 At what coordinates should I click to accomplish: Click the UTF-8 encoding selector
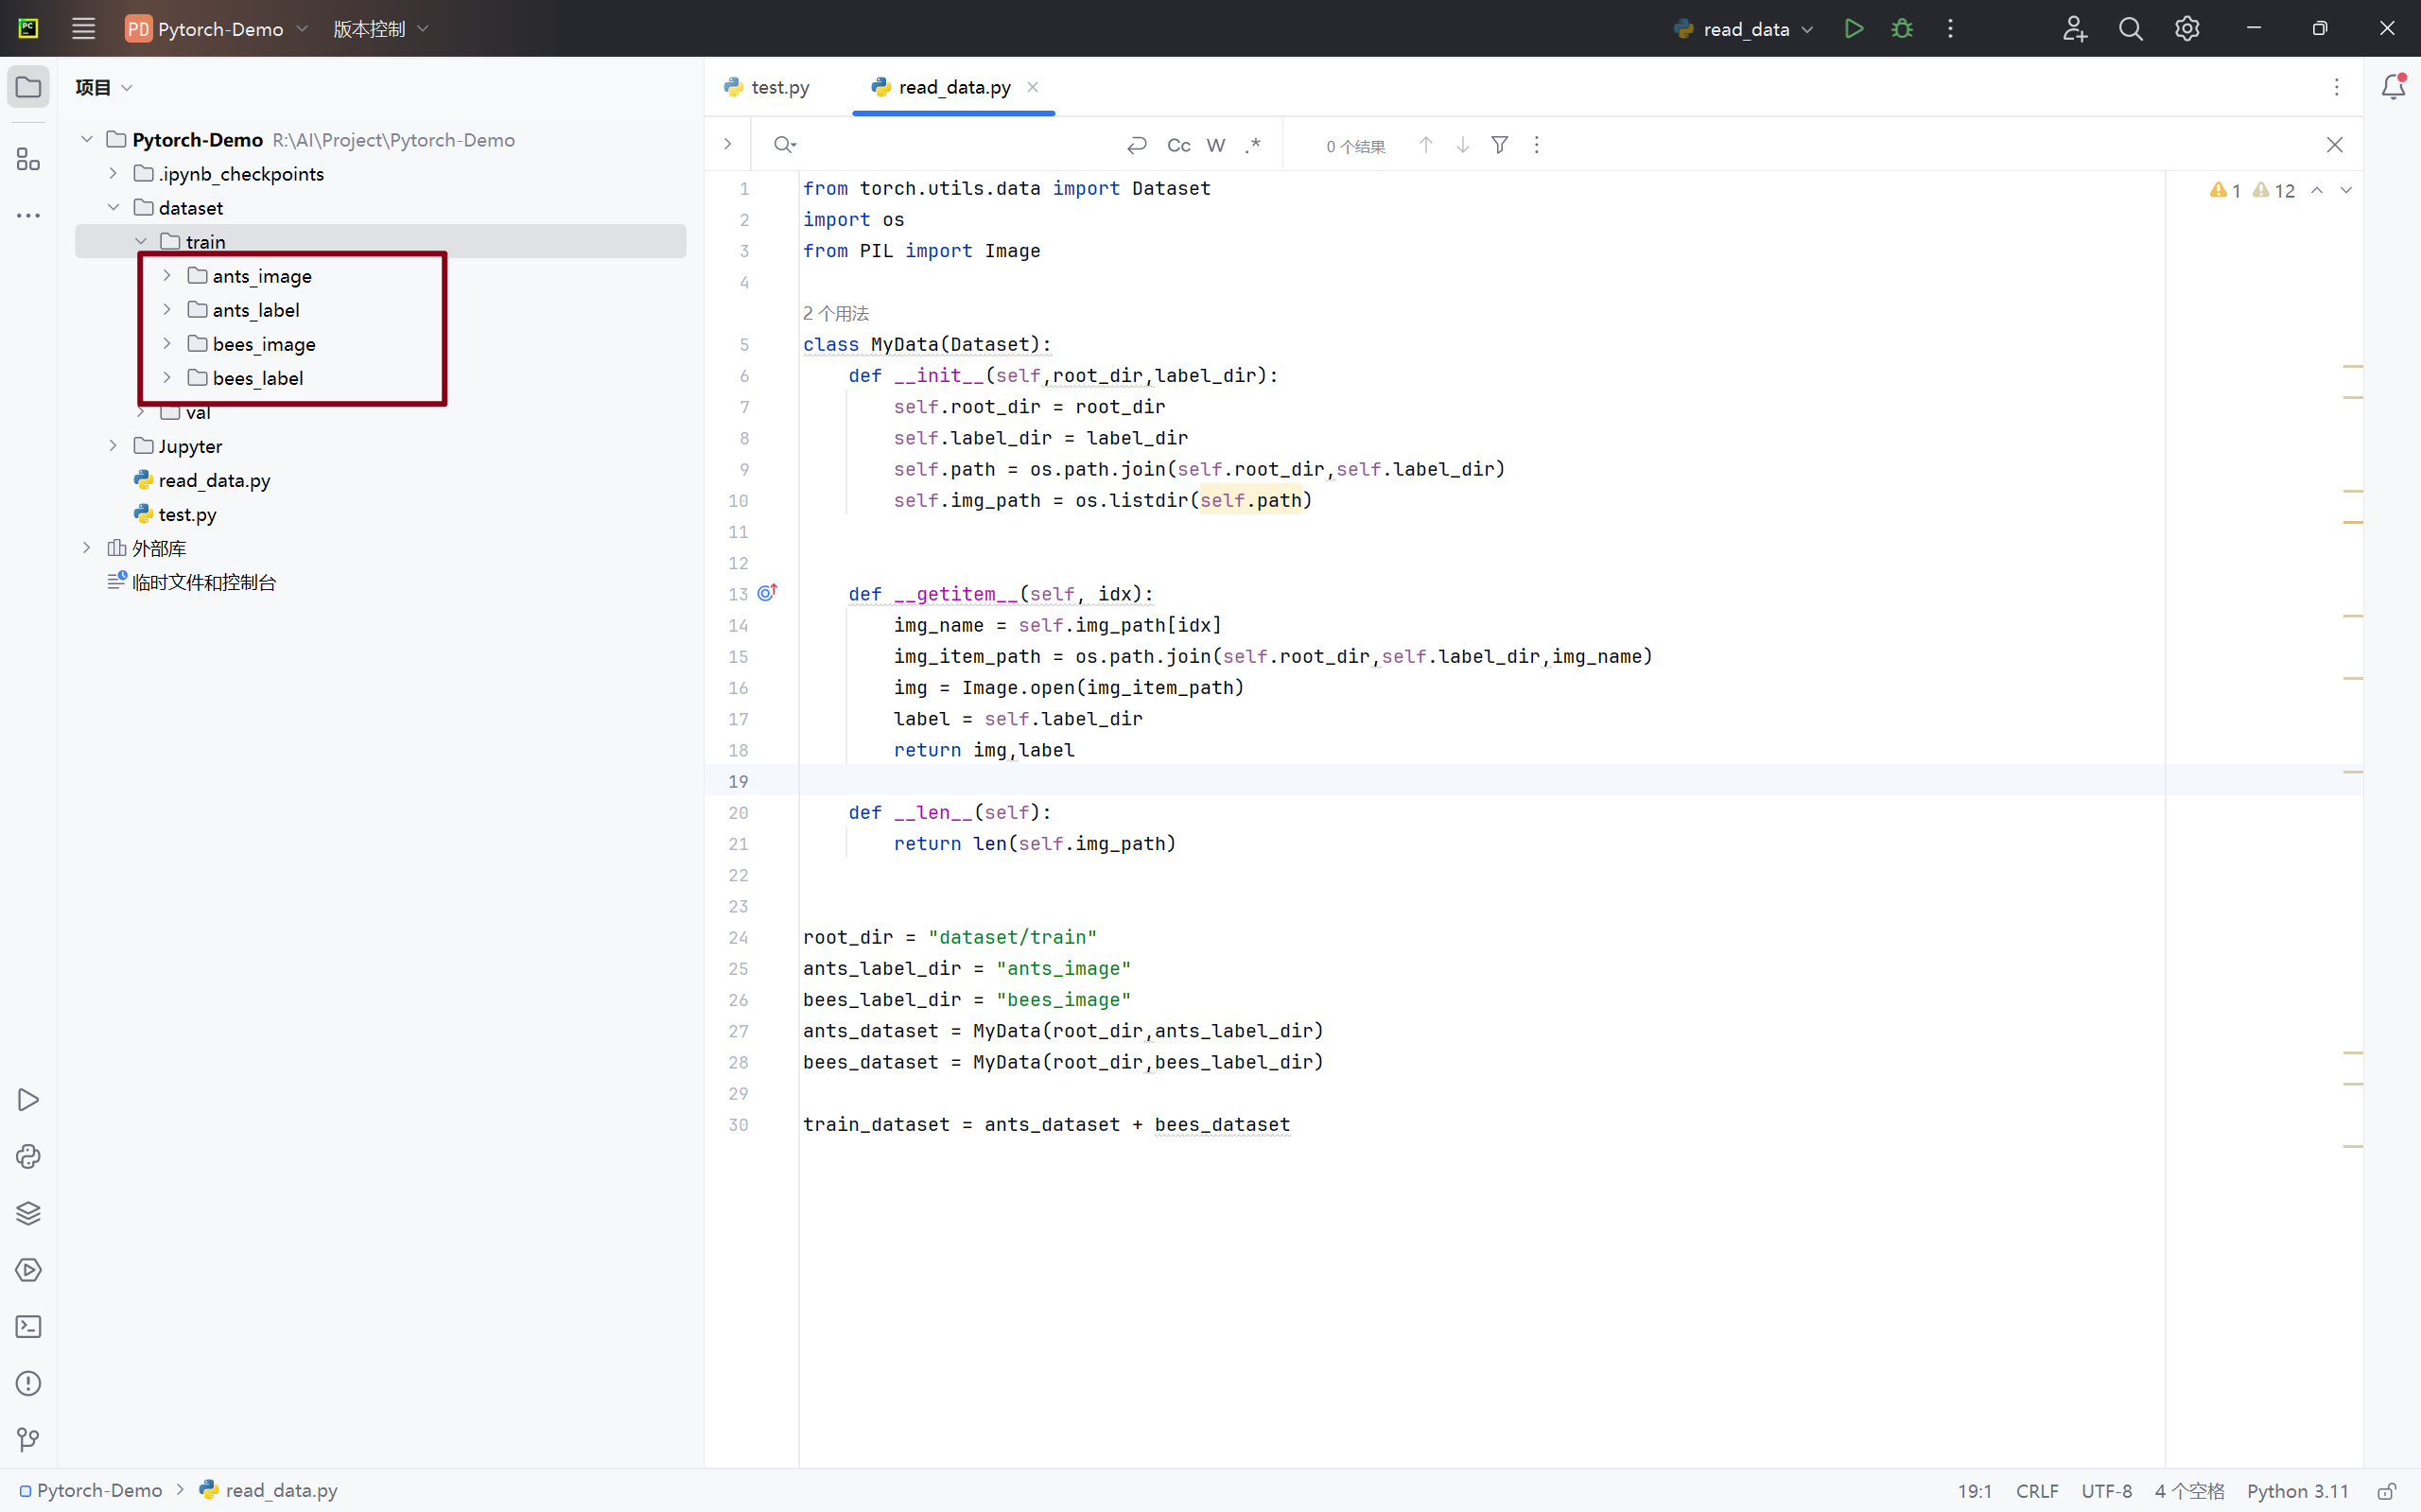(x=2106, y=1490)
